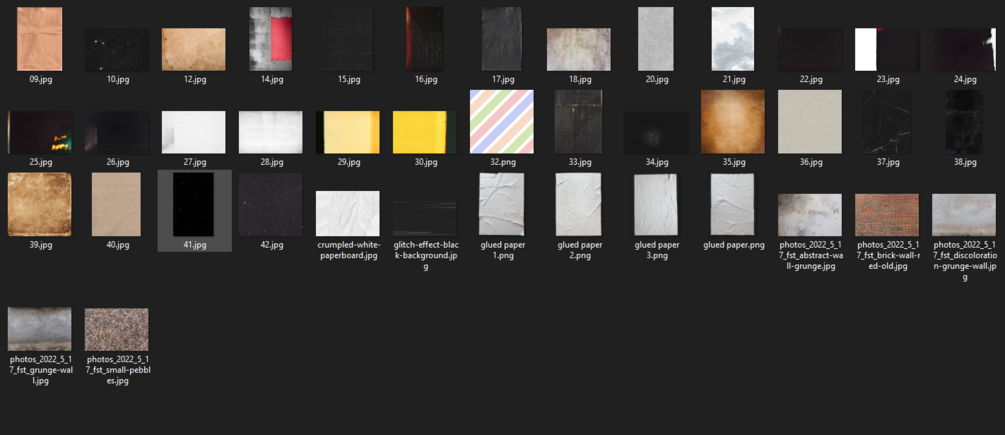Click the file name label 21.jpg
The image size is (1005, 435).
pos(733,79)
